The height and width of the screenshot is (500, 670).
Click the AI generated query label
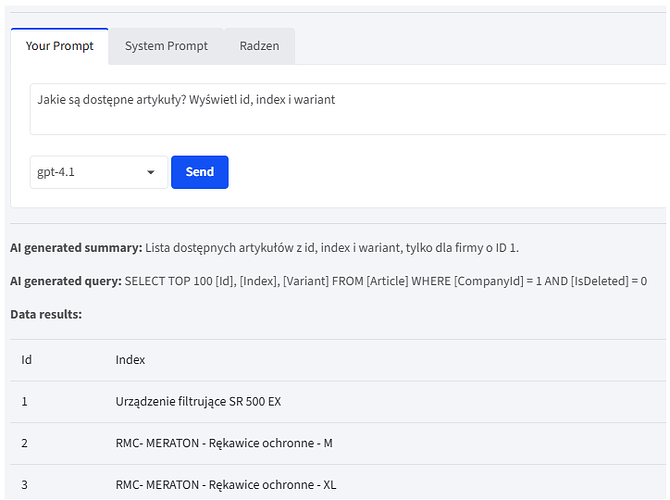[65, 281]
